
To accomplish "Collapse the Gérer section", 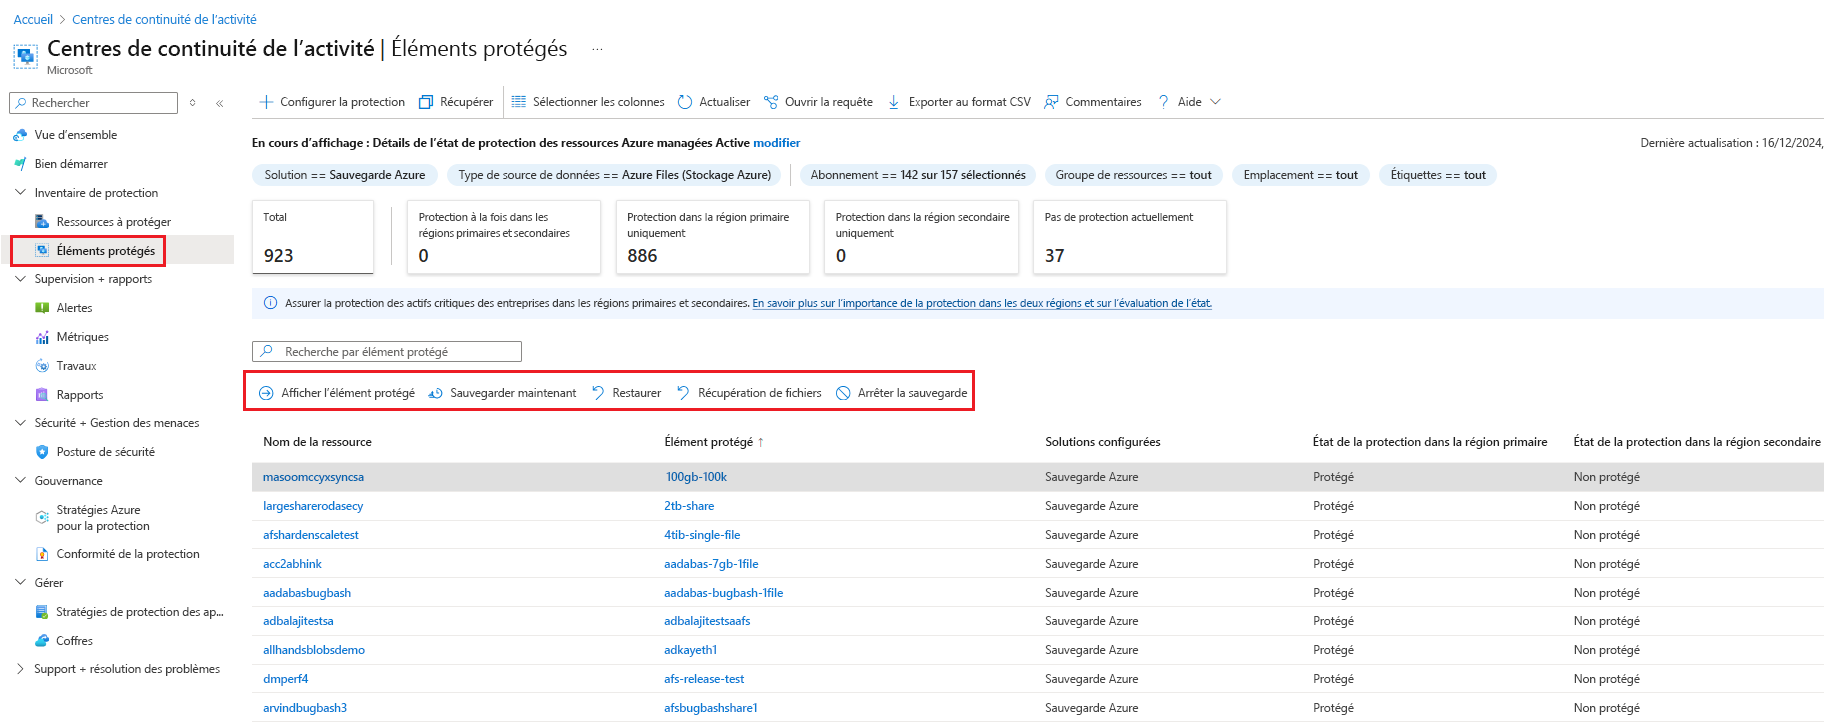I will click(20, 583).
